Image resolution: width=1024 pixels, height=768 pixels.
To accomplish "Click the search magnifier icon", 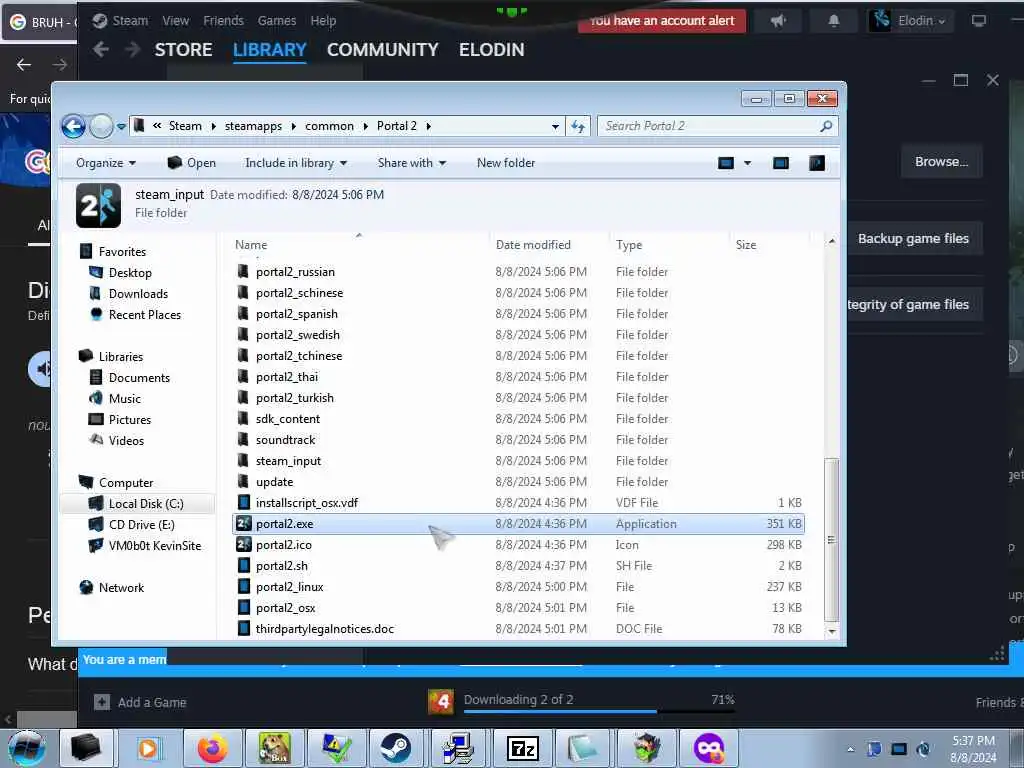I will click(826, 126).
